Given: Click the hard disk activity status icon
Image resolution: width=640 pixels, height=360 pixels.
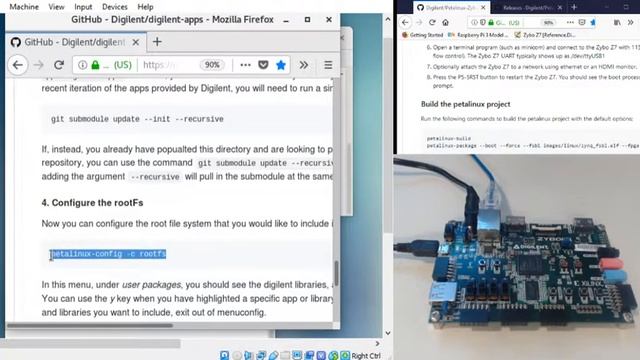Looking at the screenshot, I should 224,355.
